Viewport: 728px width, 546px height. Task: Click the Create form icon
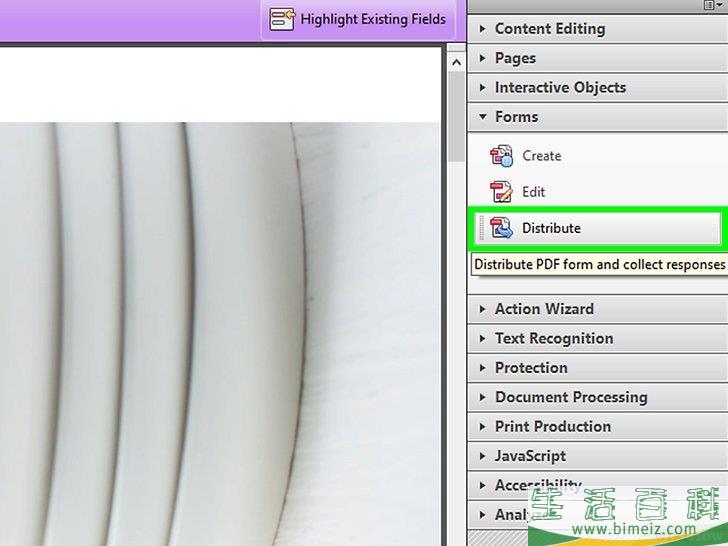(x=501, y=156)
